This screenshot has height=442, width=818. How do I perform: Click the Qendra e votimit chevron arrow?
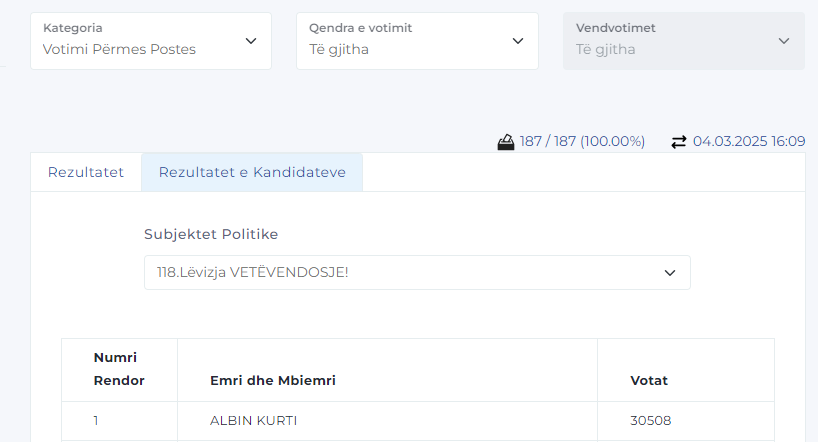(518, 41)
